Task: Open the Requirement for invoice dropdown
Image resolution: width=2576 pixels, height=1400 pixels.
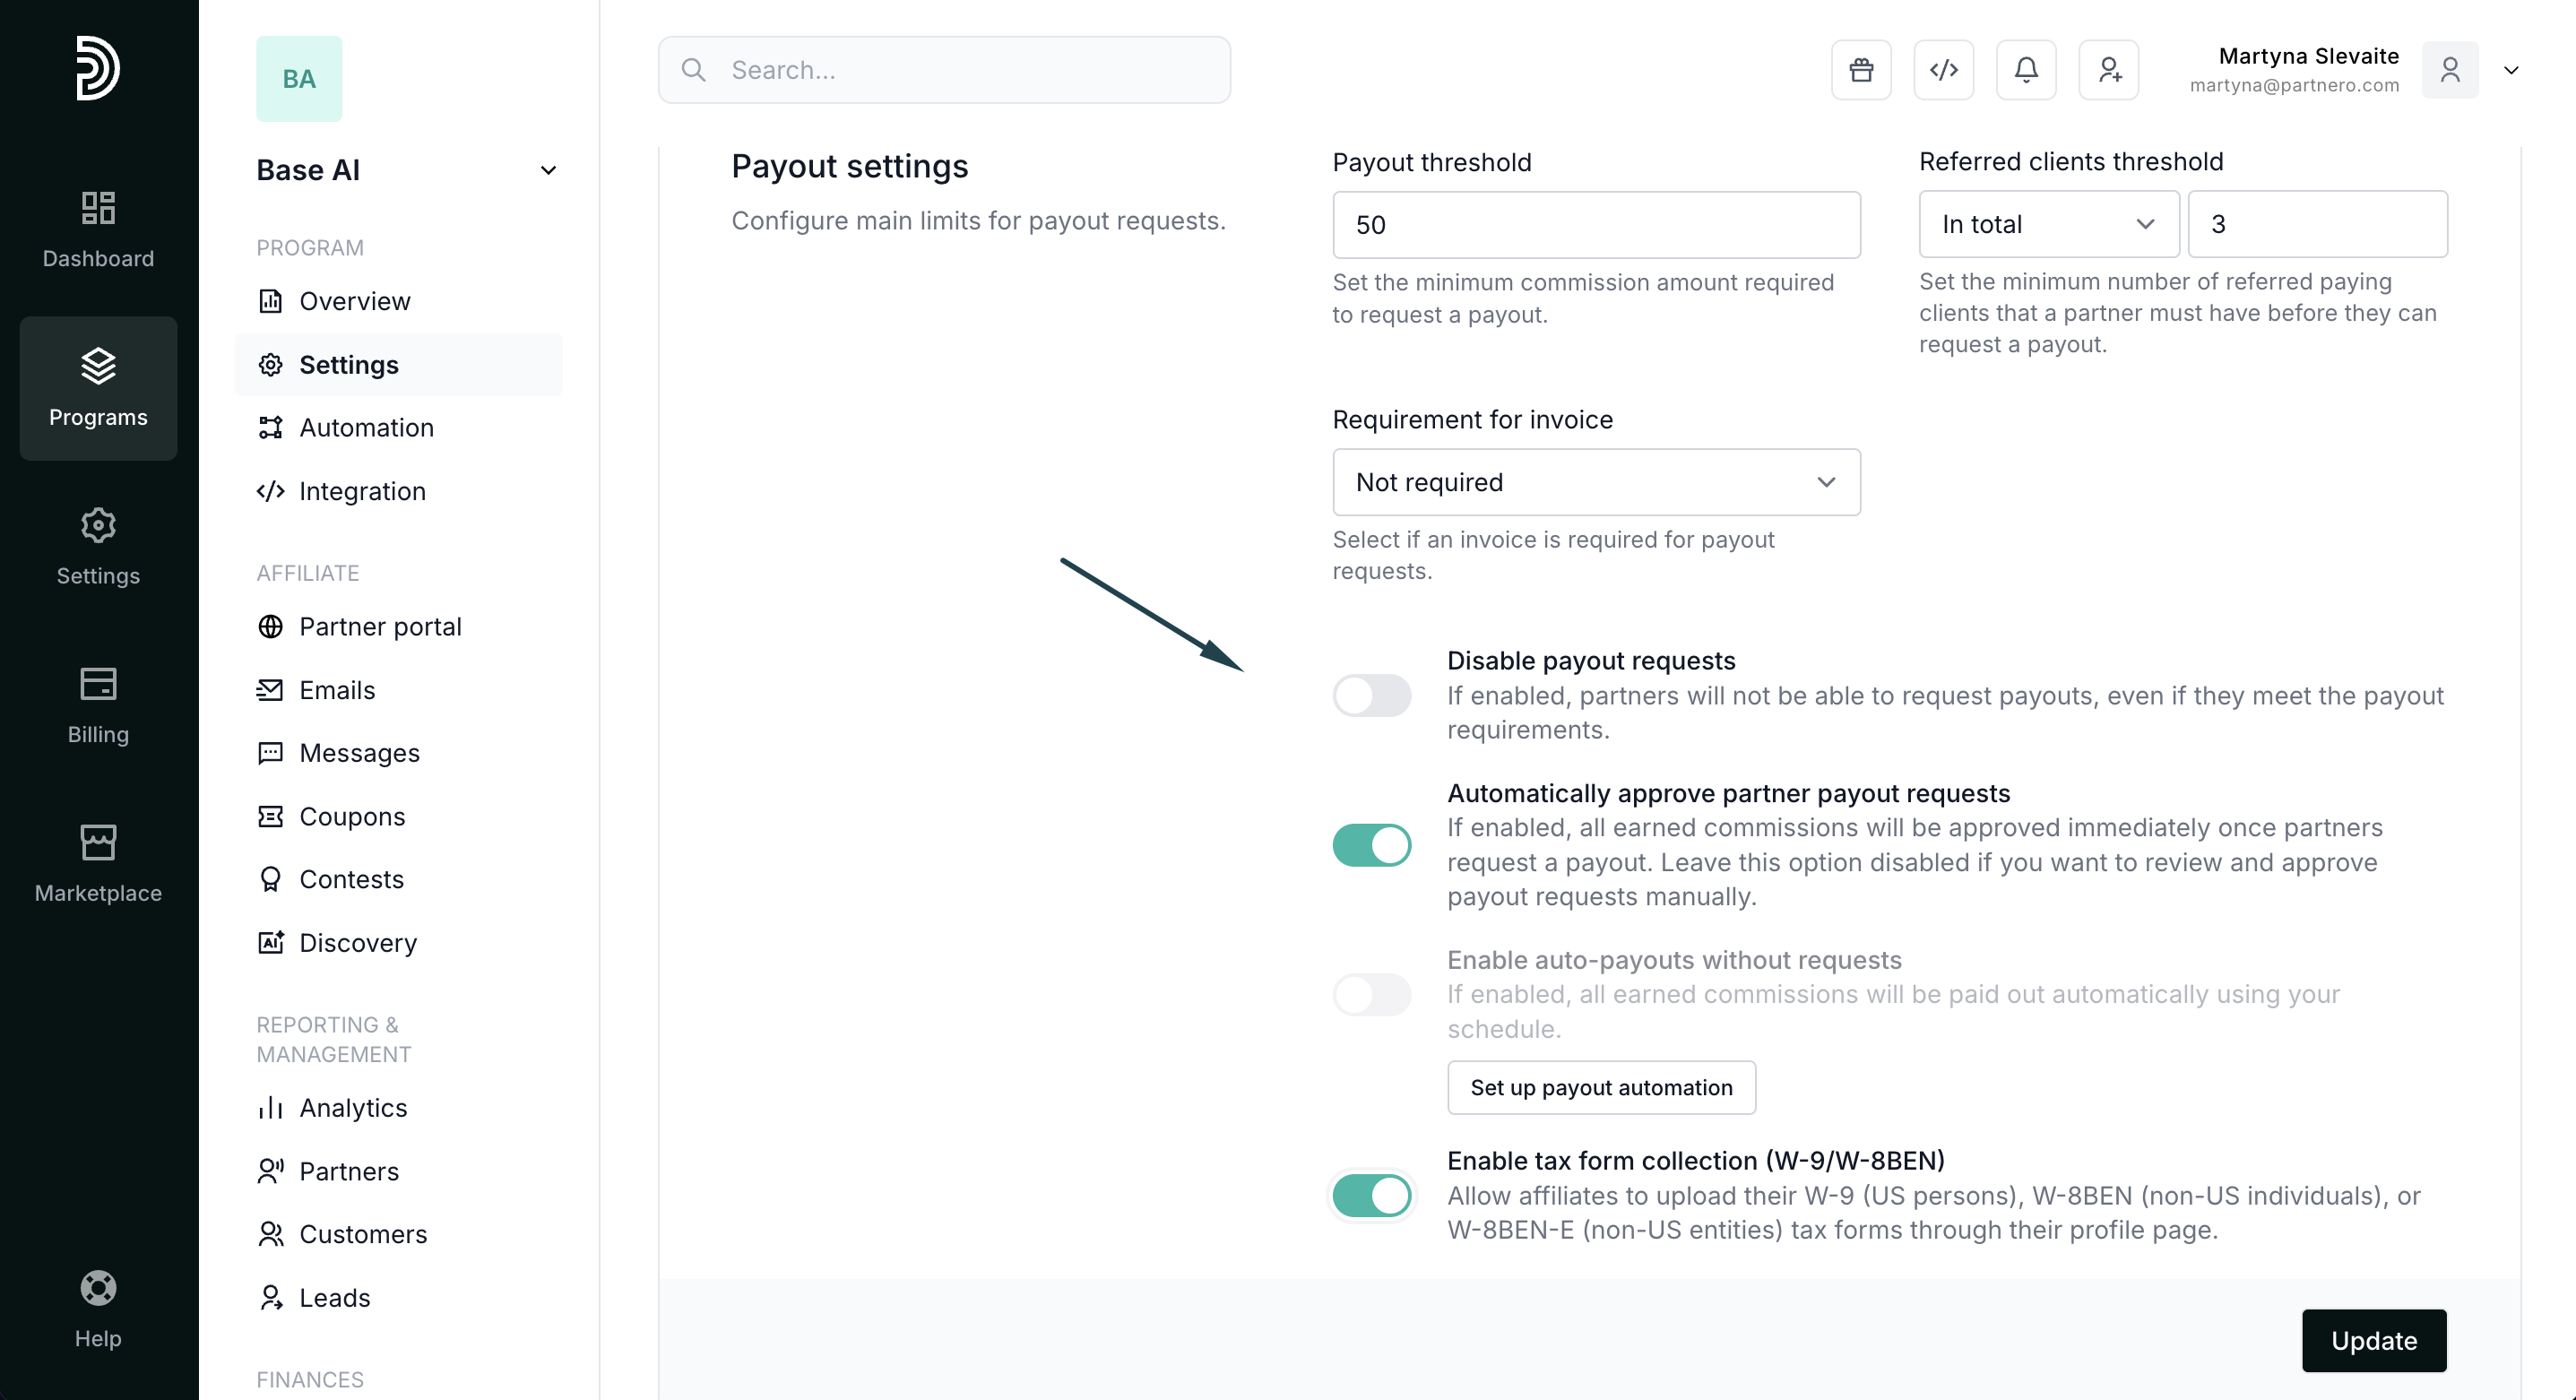Action: 1595,482
